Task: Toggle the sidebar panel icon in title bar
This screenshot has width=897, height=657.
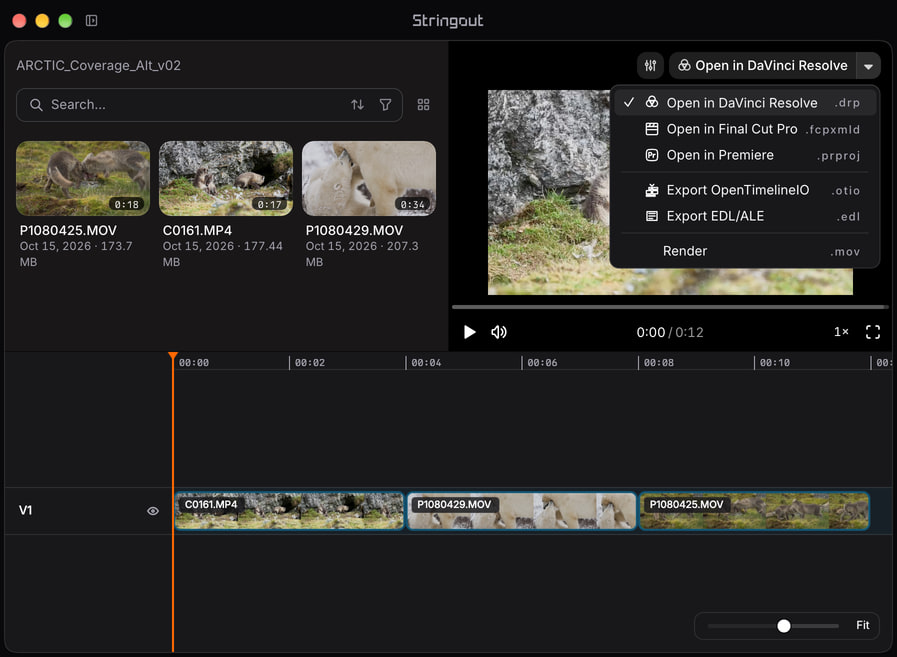Action: click(x=92, y=21)
